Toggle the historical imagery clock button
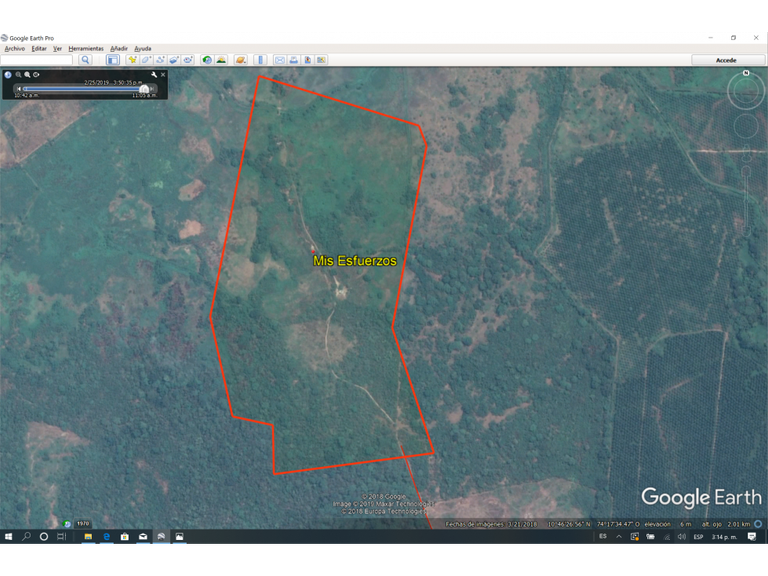 (x=207, y=60)
